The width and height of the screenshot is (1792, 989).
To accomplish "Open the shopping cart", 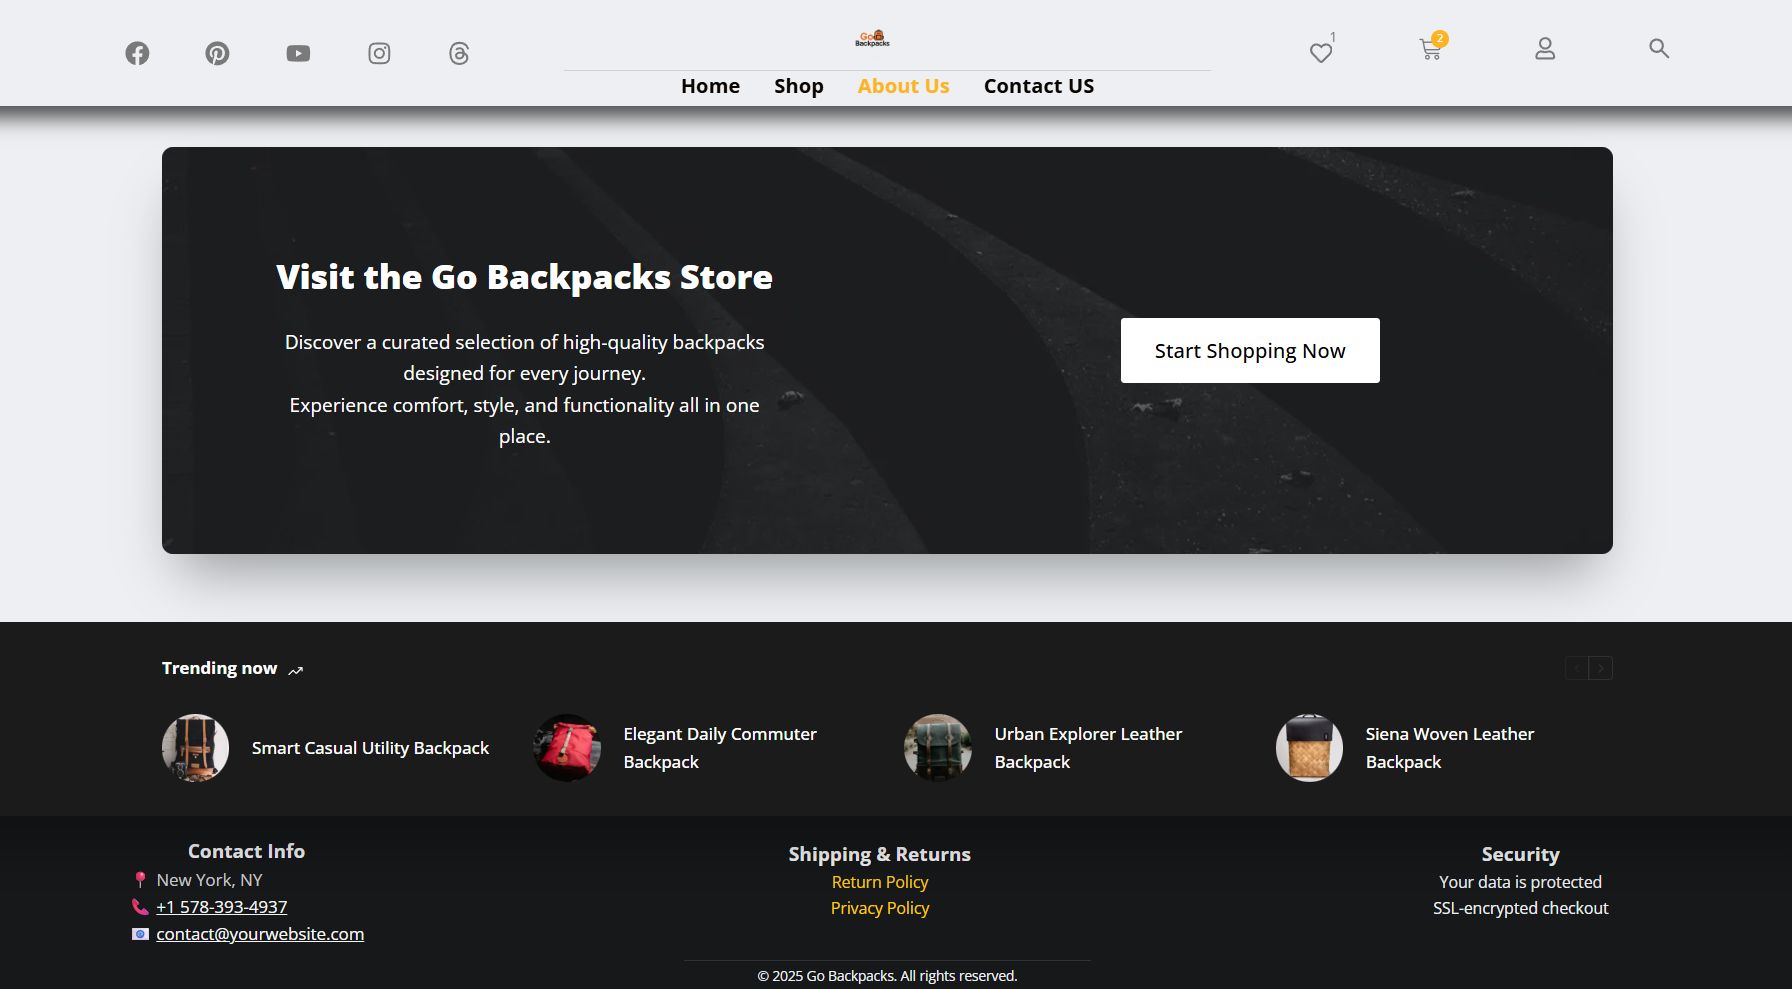I will [1430, 49].
